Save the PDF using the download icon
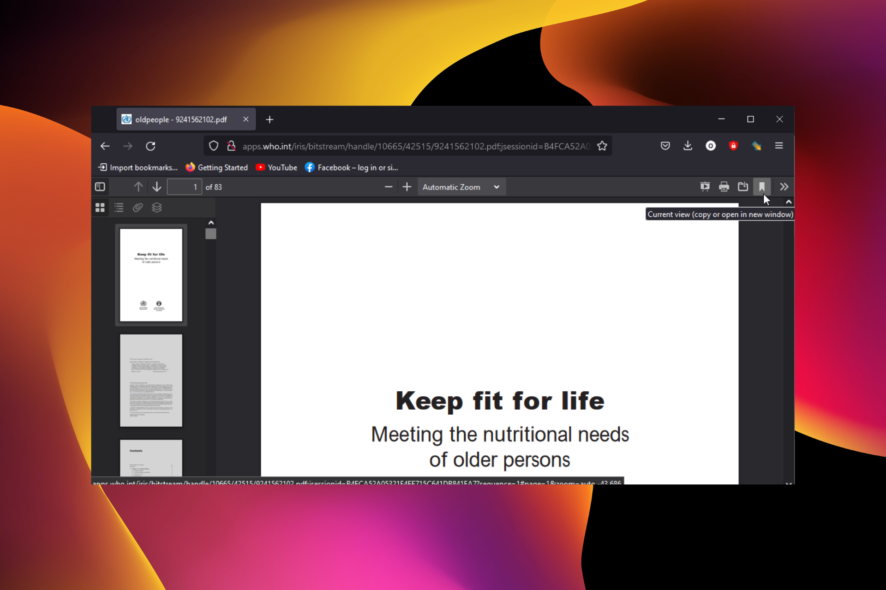Image resolution: width=886 pixels, height=590 pixels. pos(742,186)
